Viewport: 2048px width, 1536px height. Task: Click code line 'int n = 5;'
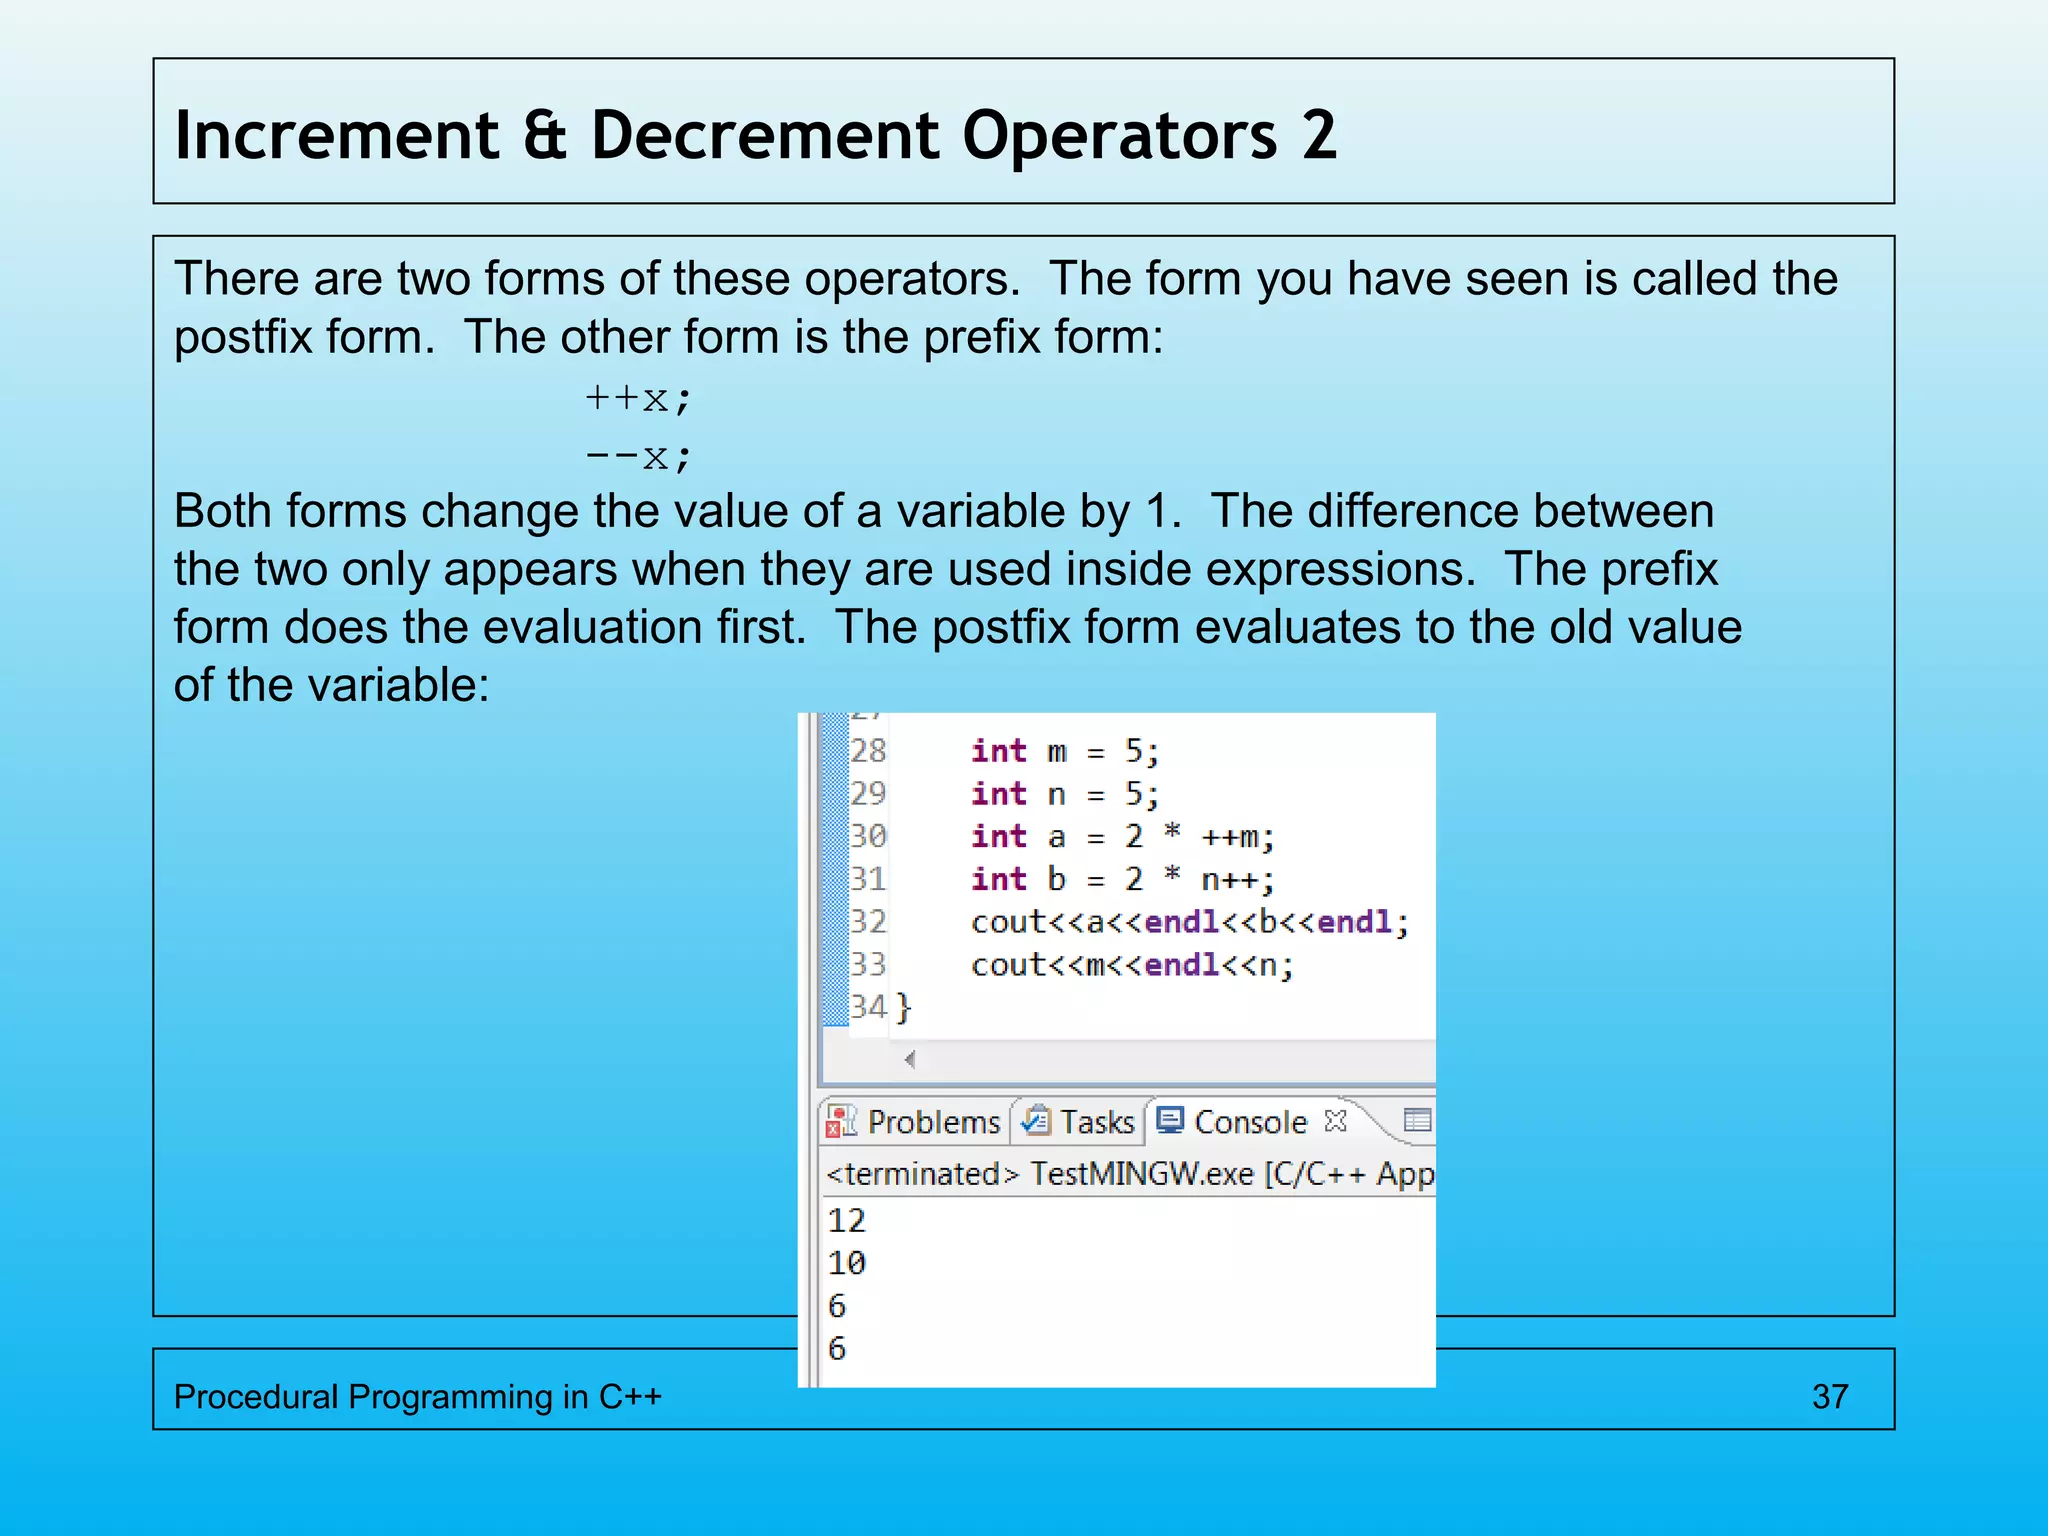click(x=1064, y=794)
